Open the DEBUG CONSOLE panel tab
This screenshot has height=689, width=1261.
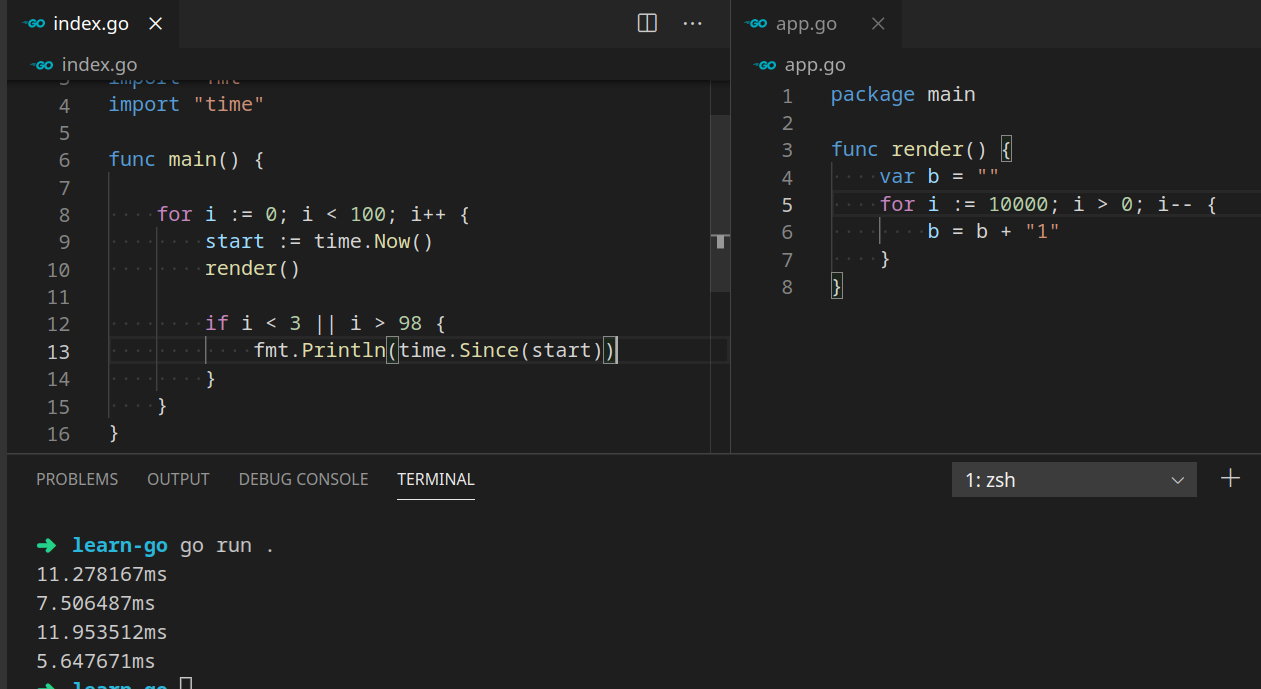[303, 479]
